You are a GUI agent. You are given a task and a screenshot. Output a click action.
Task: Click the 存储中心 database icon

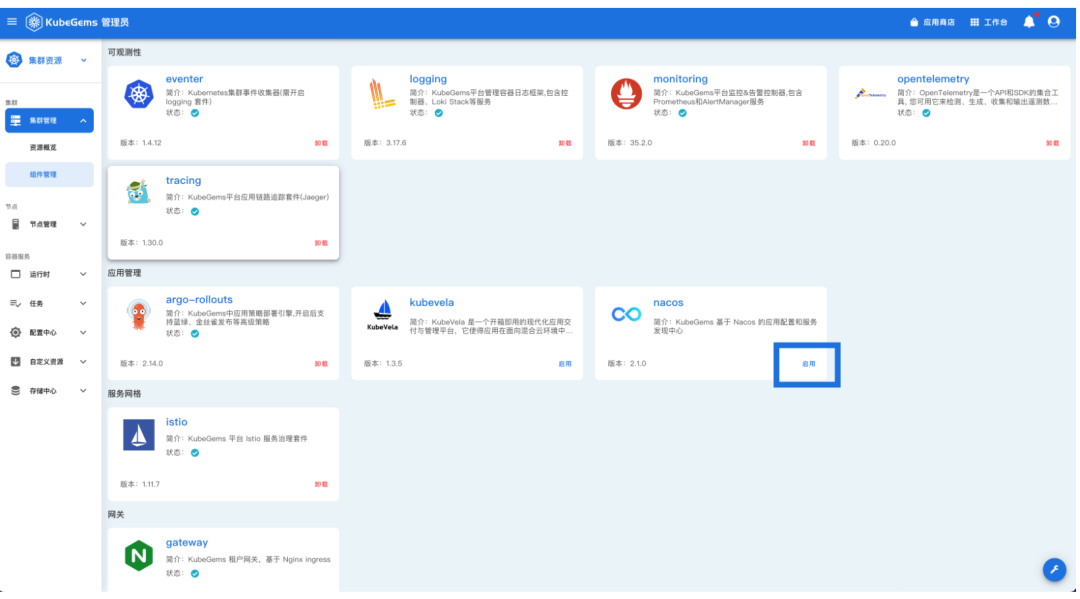point(15,390)
